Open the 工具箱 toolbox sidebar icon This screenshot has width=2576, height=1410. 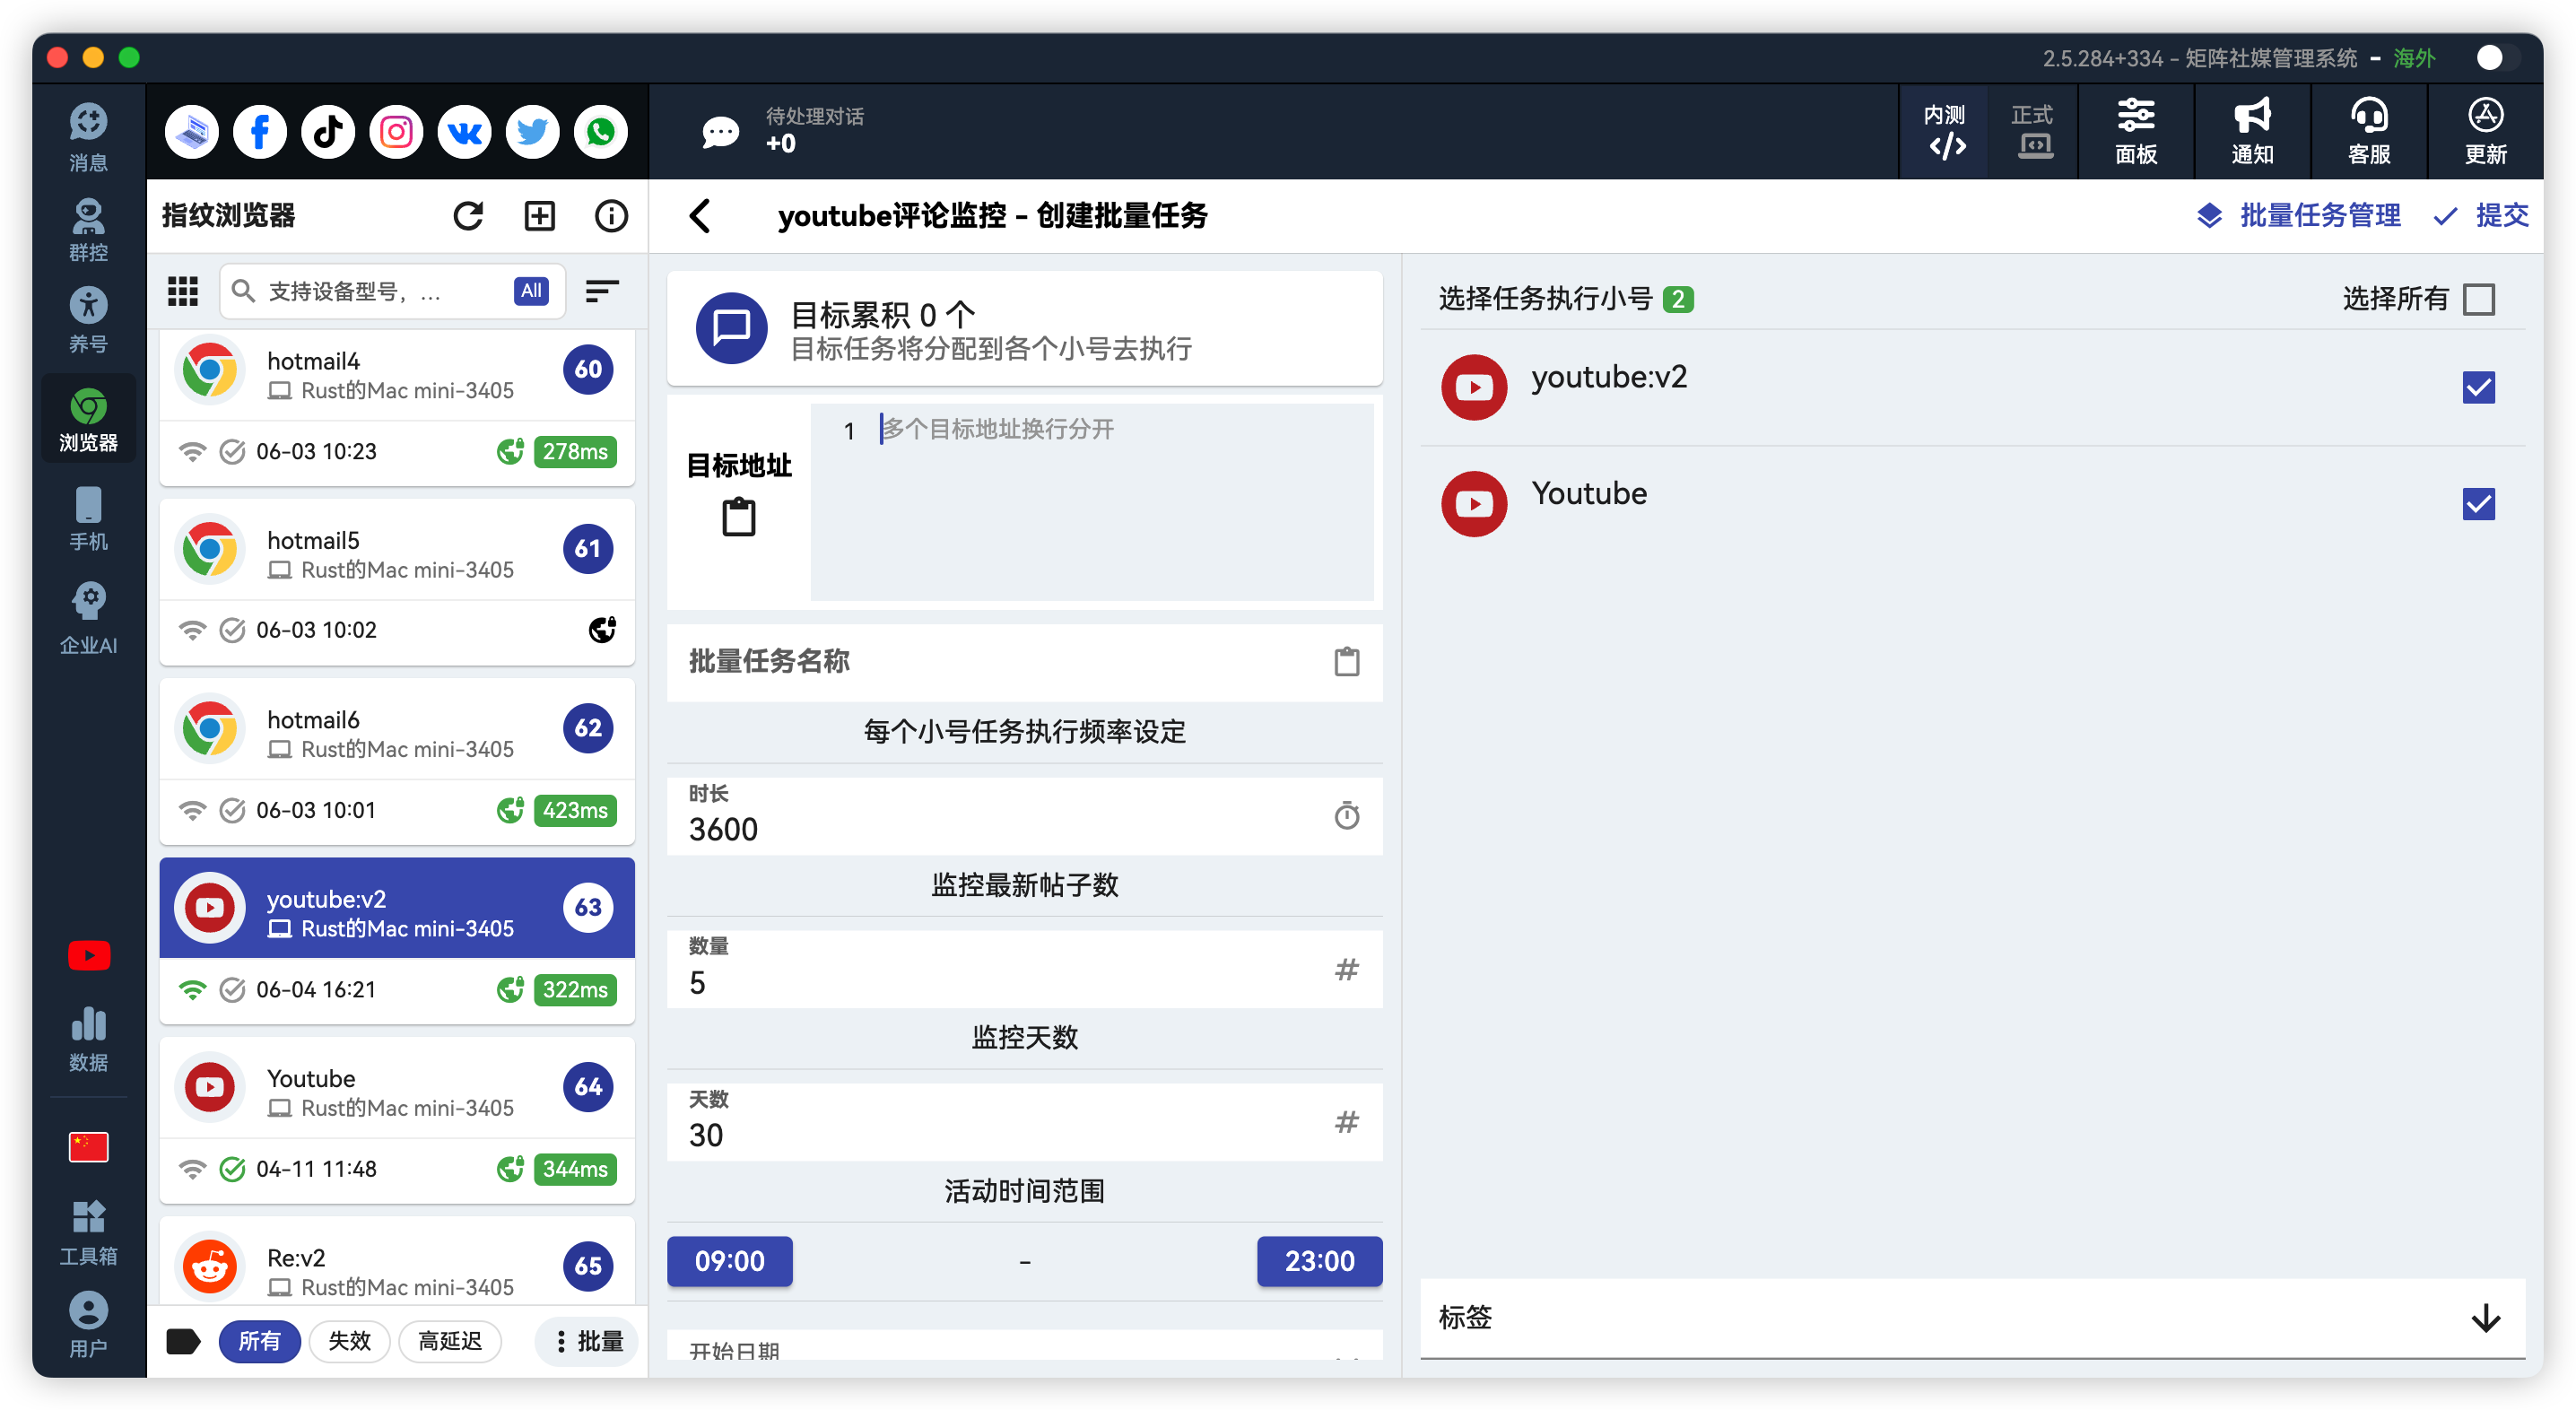click(88, 1232)
